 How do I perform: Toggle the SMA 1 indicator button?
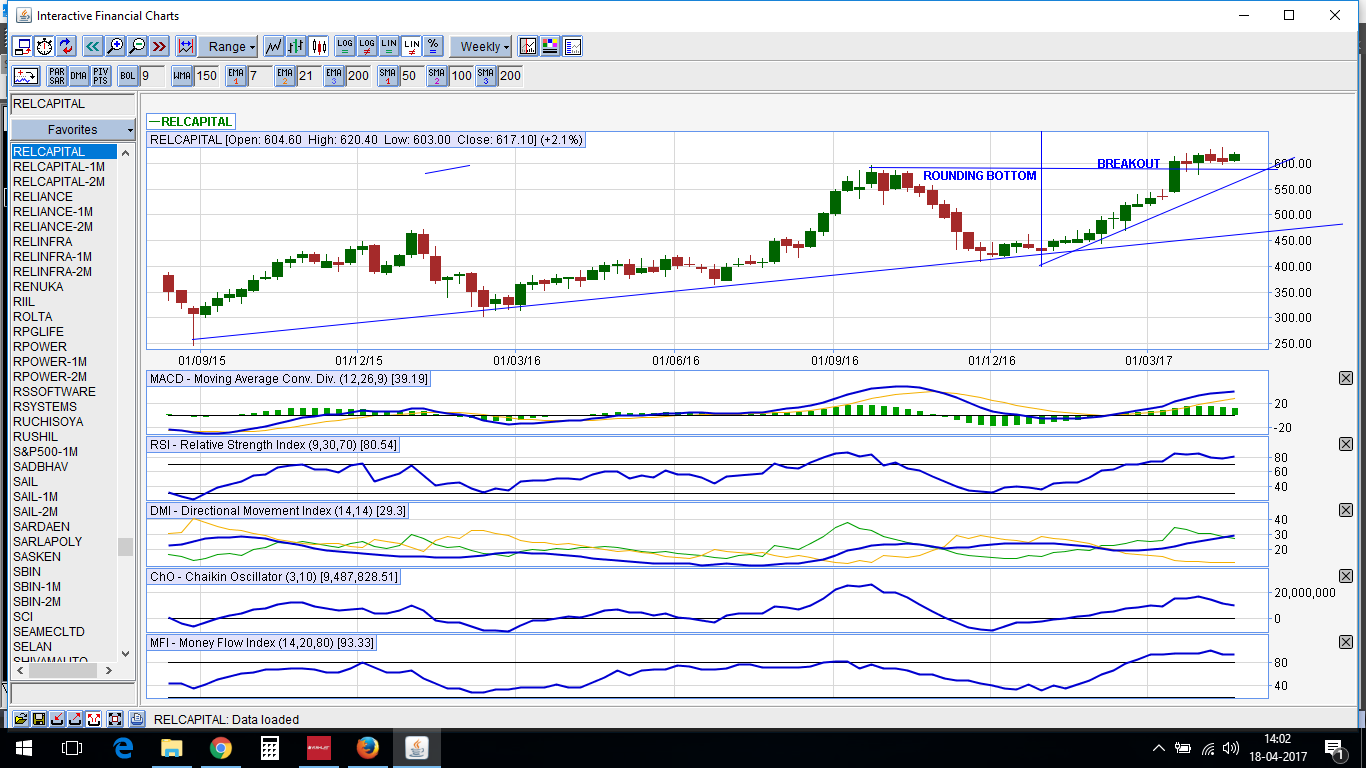point(388,75)
